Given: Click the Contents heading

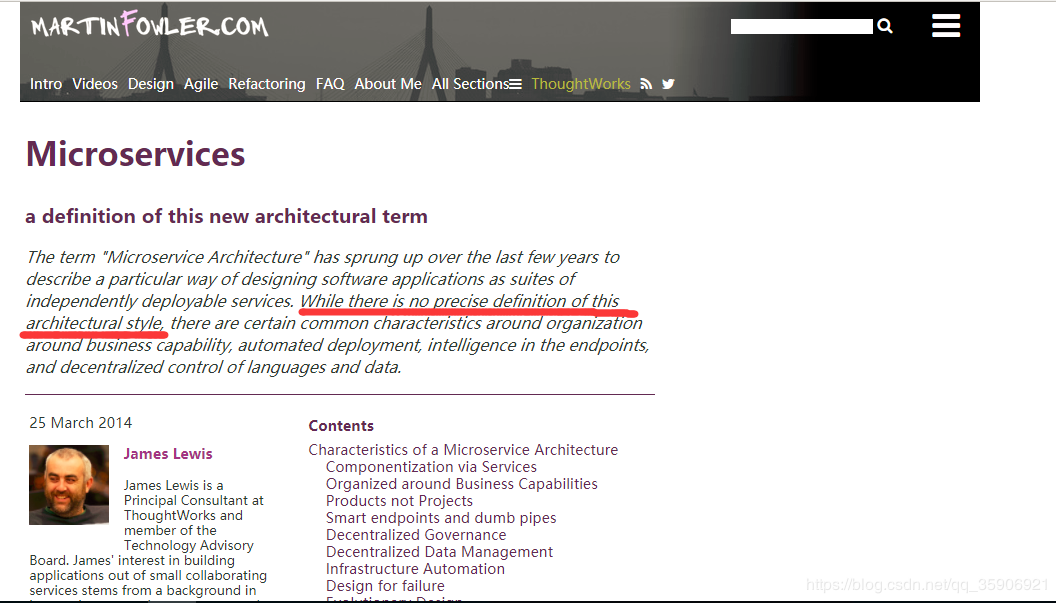Looking at the screenshot, I should (x=341, y=426).
